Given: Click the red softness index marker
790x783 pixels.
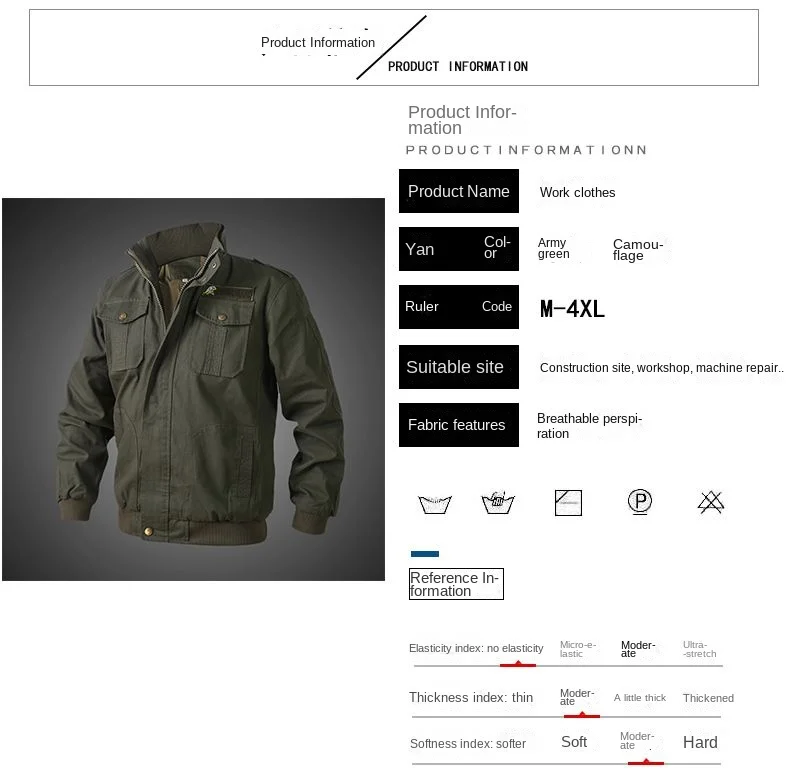Looking at the screenshot, I should (x=646, y=762).
